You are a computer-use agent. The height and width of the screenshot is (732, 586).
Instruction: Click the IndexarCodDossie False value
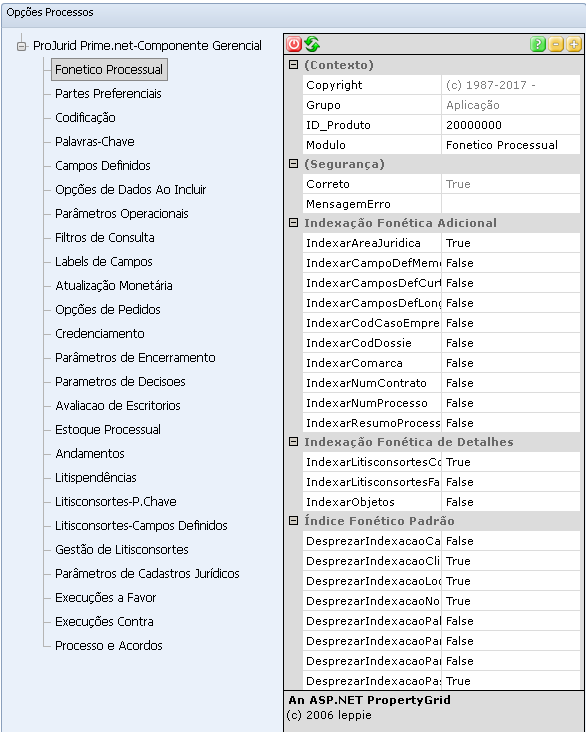coord(510,343)
